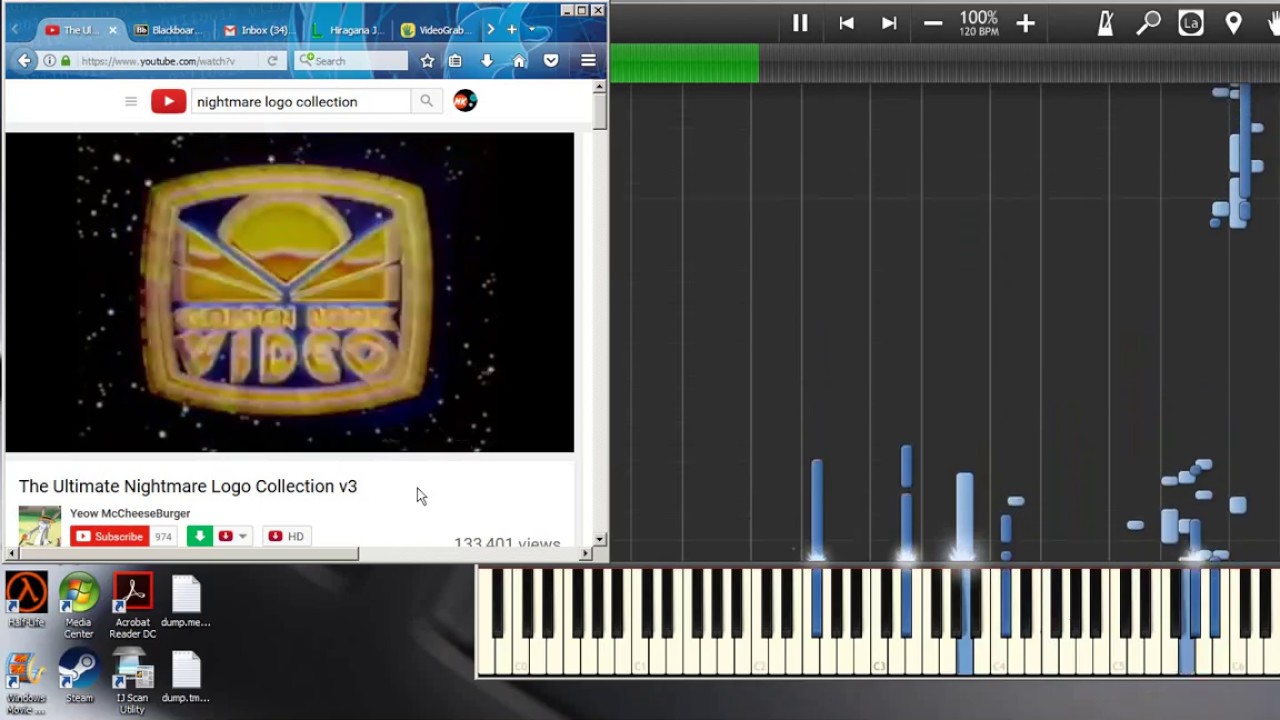Toggle note labels 'La' icon in Synthesia
Screen dimensions: 1280x720
(x=1190, y=23)
